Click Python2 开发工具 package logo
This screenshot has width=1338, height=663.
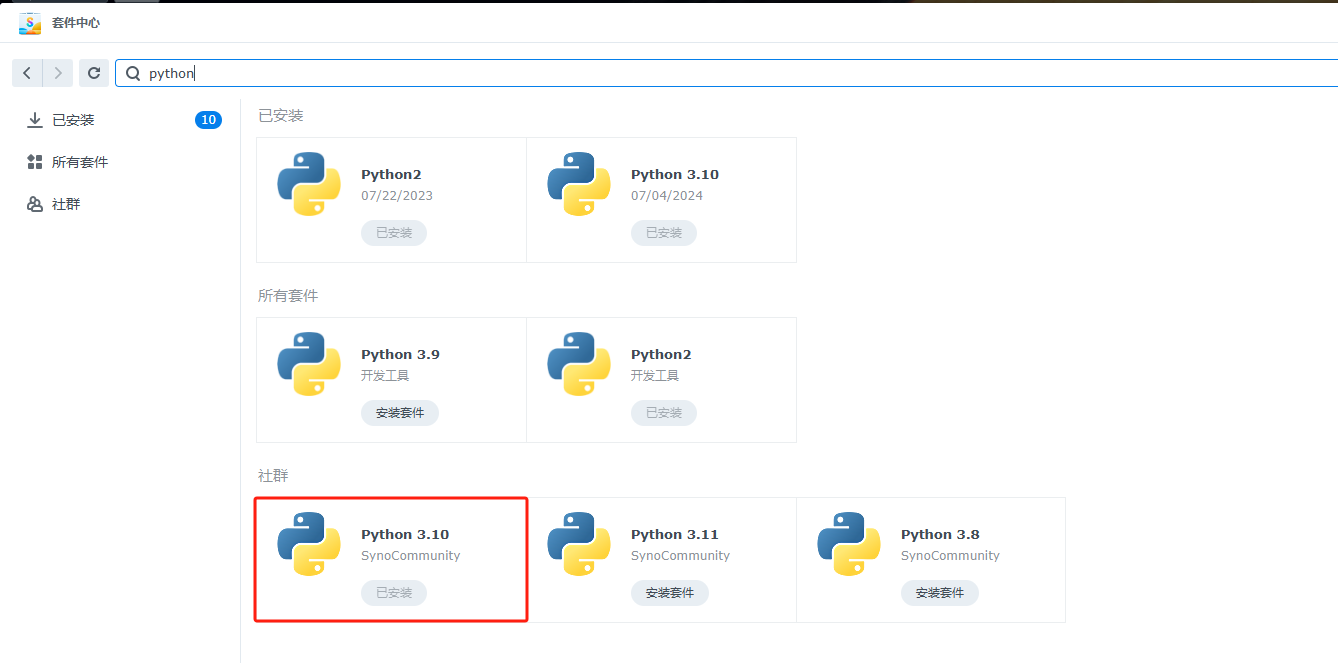[579, 364]
